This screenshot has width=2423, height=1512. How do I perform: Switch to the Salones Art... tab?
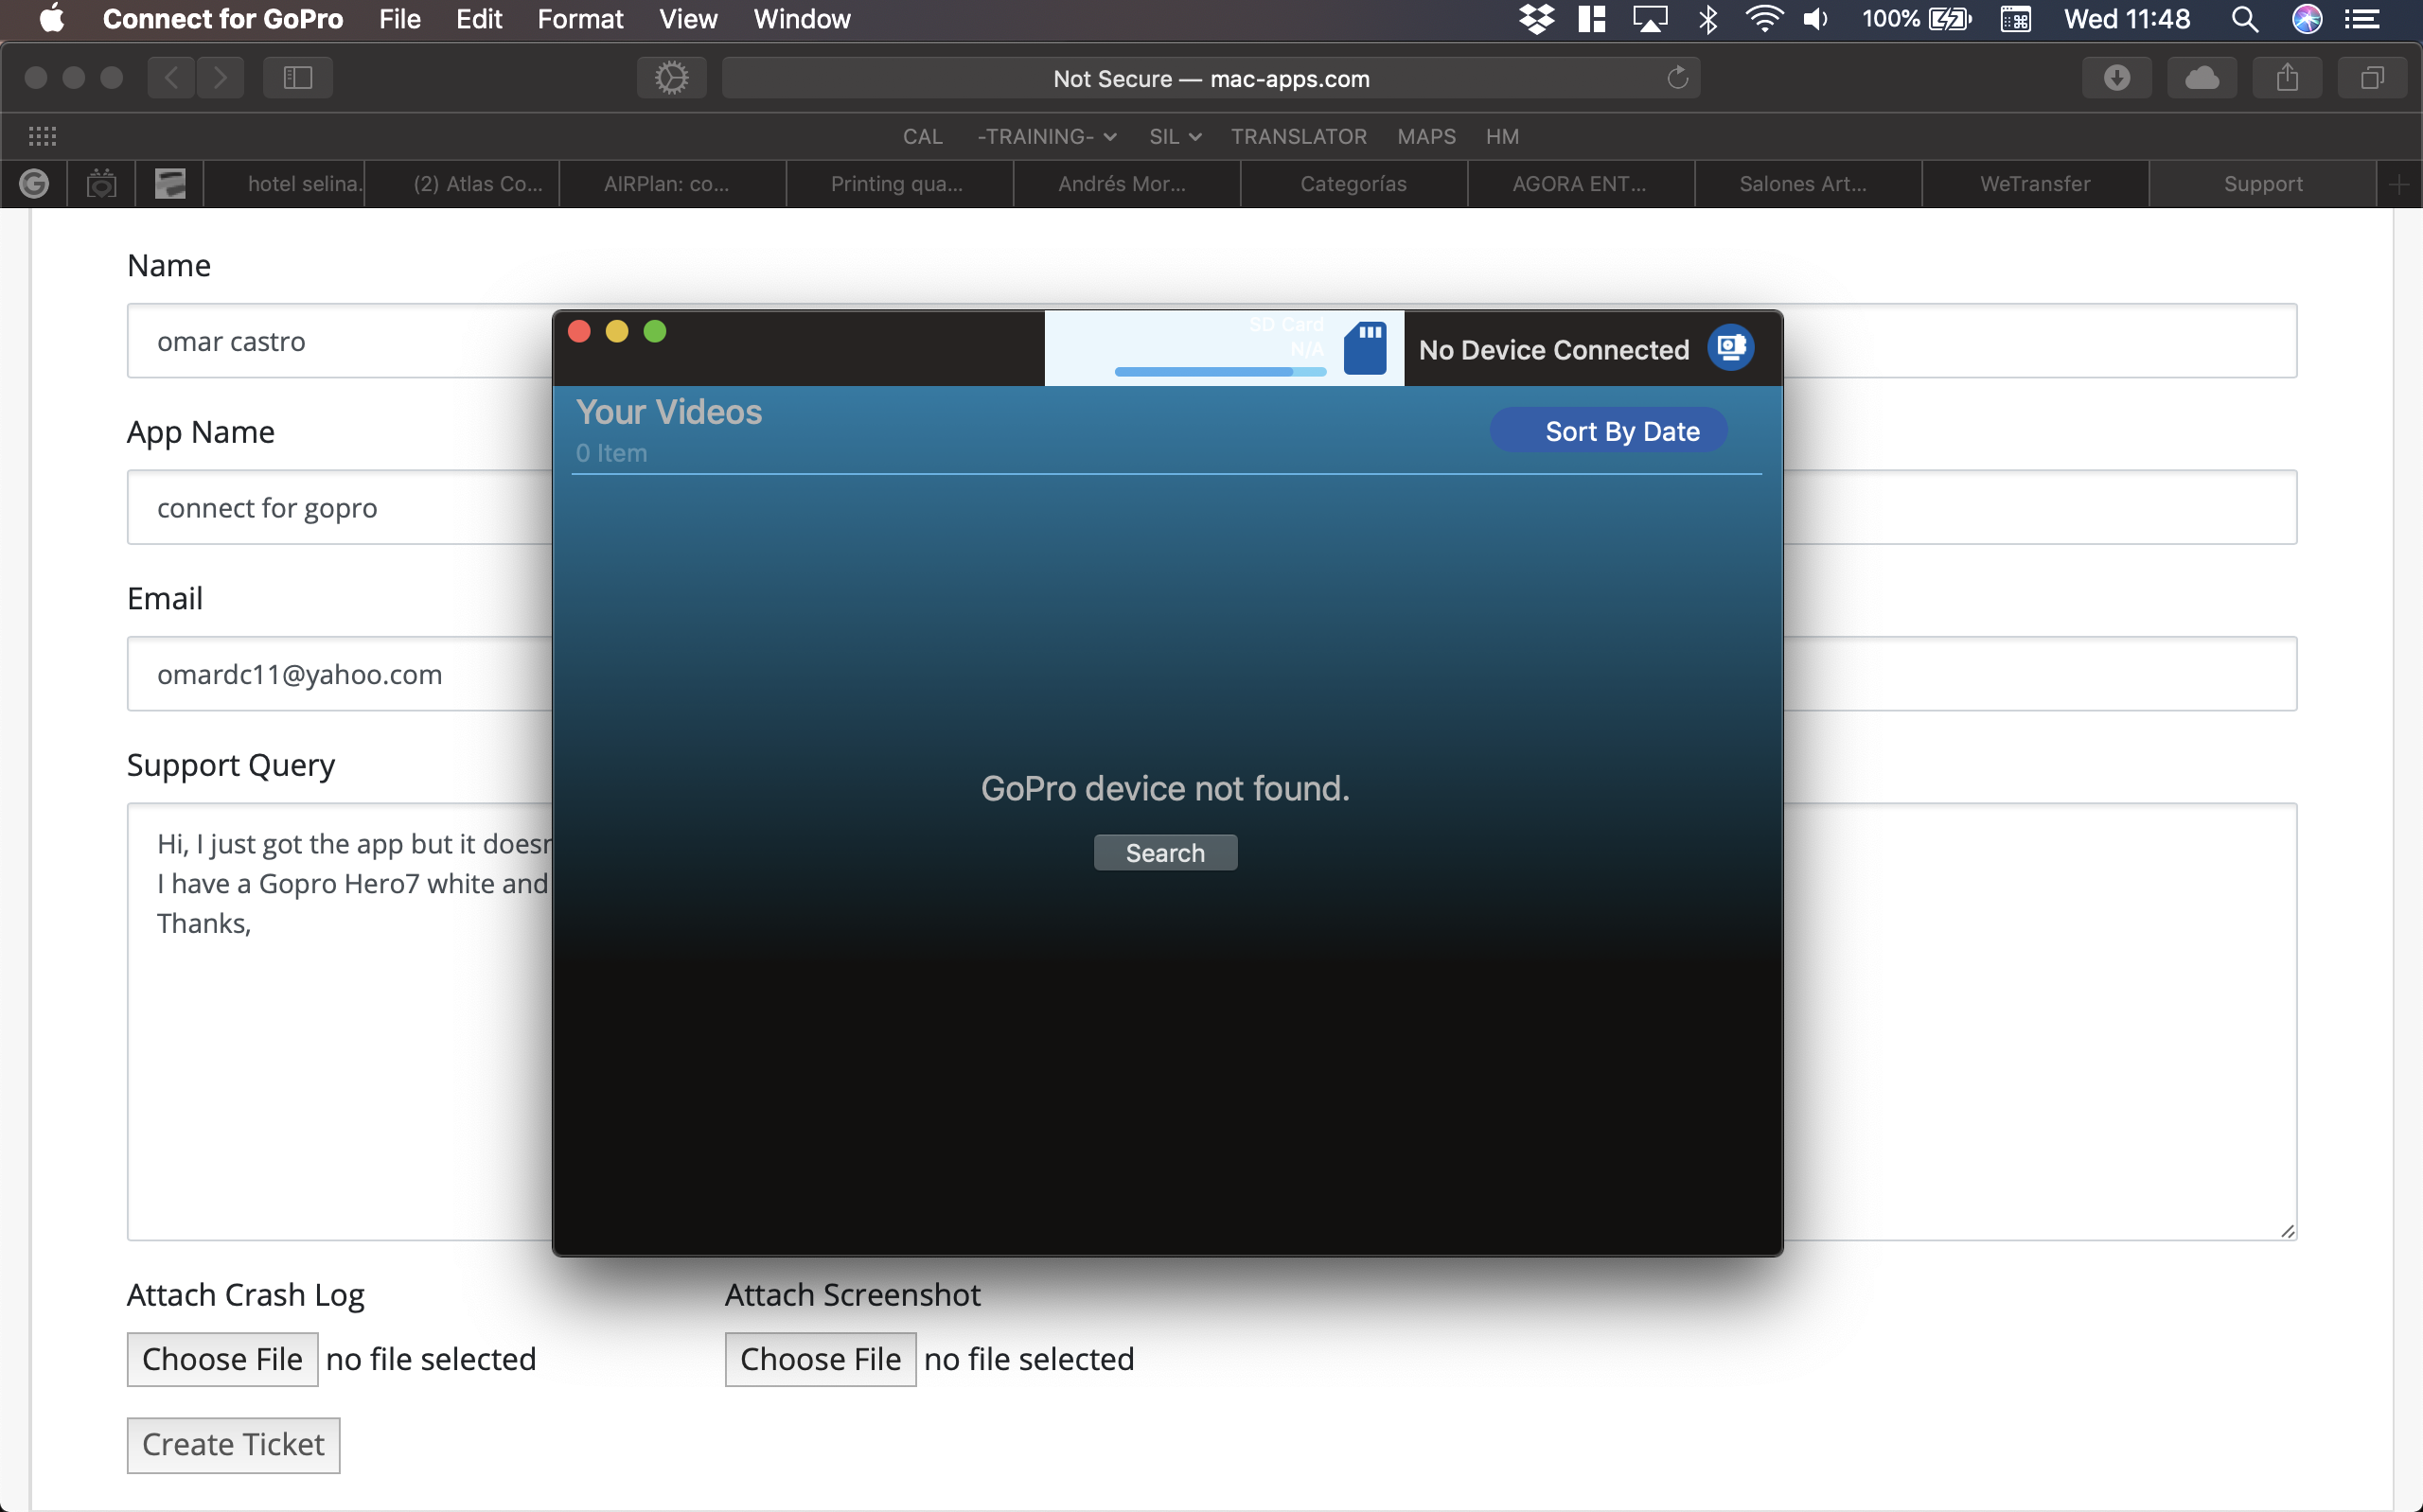[1808, 184]
